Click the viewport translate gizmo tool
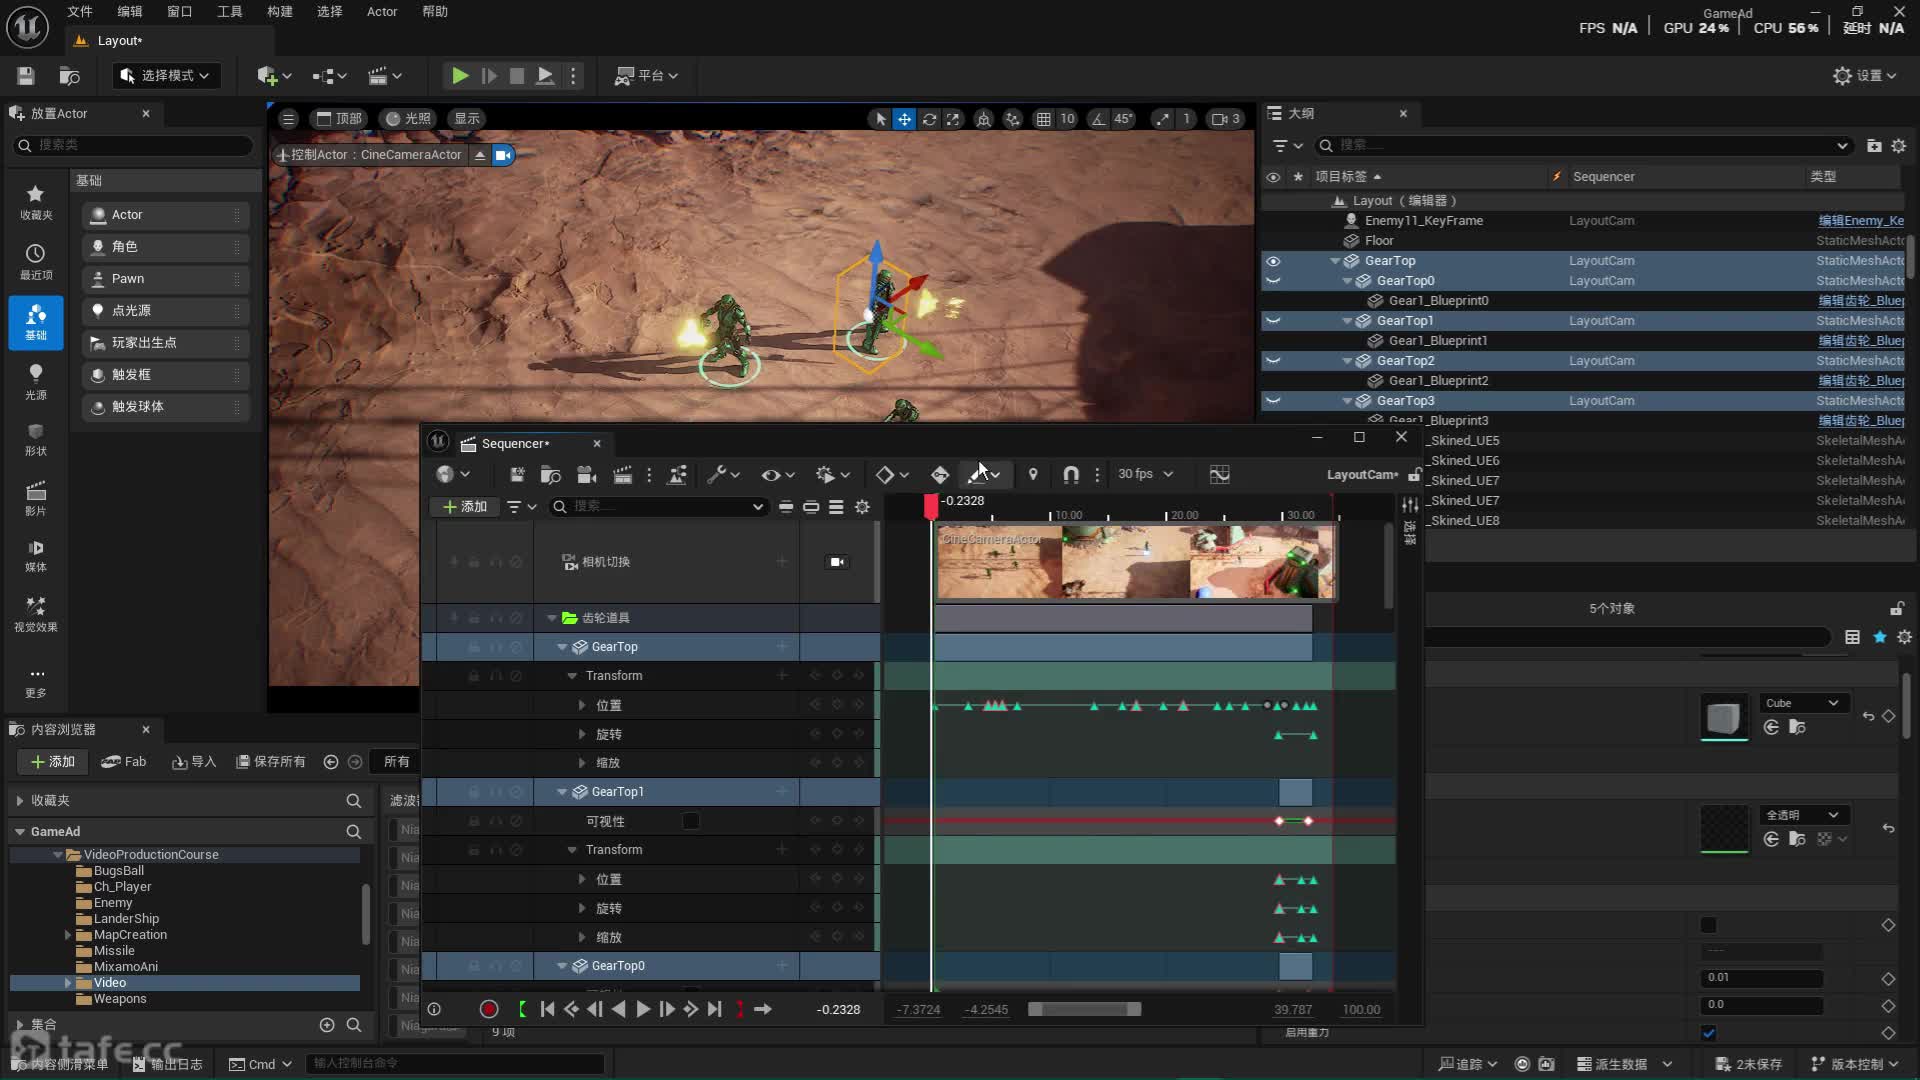Viewport: 1920px width, 1080px height. 904,119
